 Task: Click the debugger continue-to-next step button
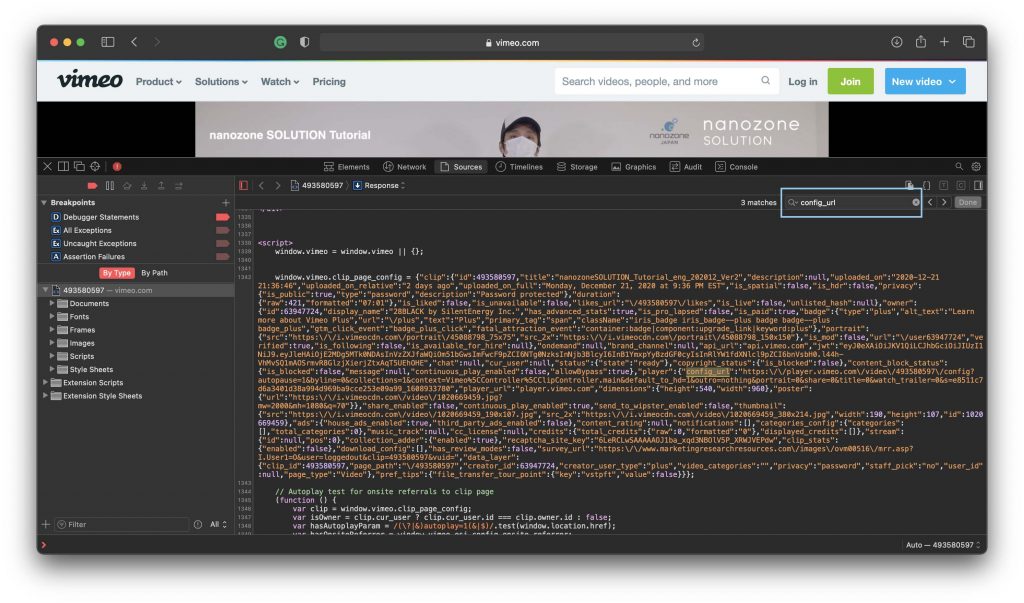pyautogui.click(x=178, y=186)
